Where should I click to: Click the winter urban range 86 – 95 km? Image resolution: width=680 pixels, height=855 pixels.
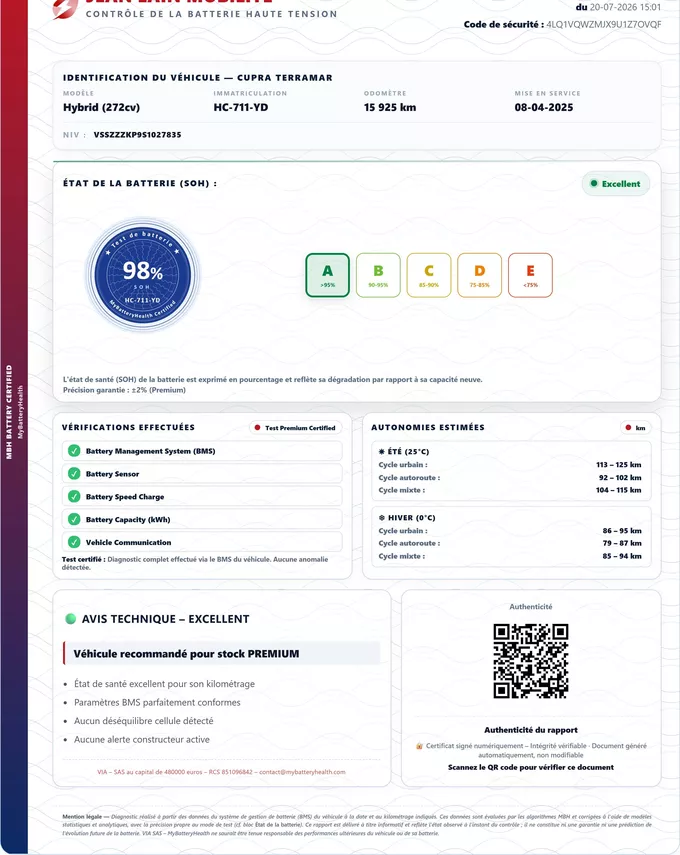tap(622, 531)
